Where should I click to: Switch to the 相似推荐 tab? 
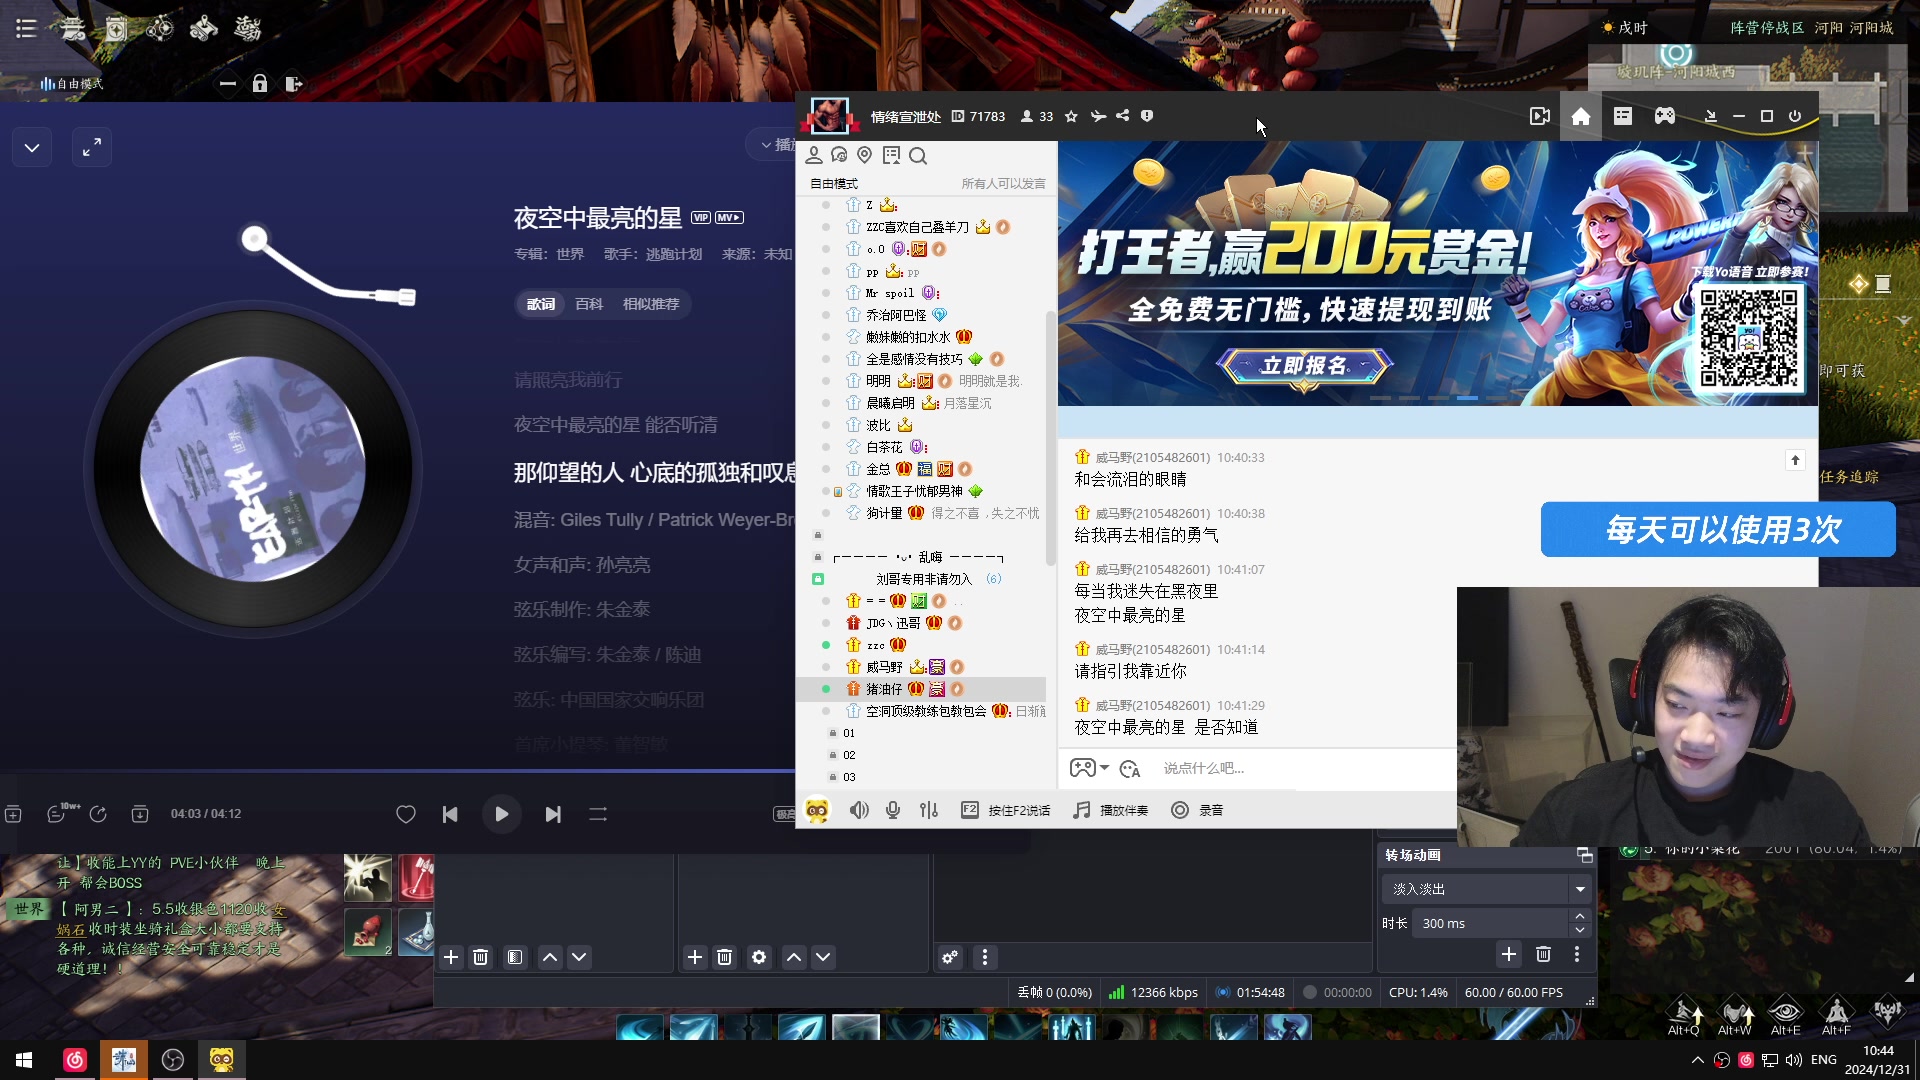click(x=651, y=304)
